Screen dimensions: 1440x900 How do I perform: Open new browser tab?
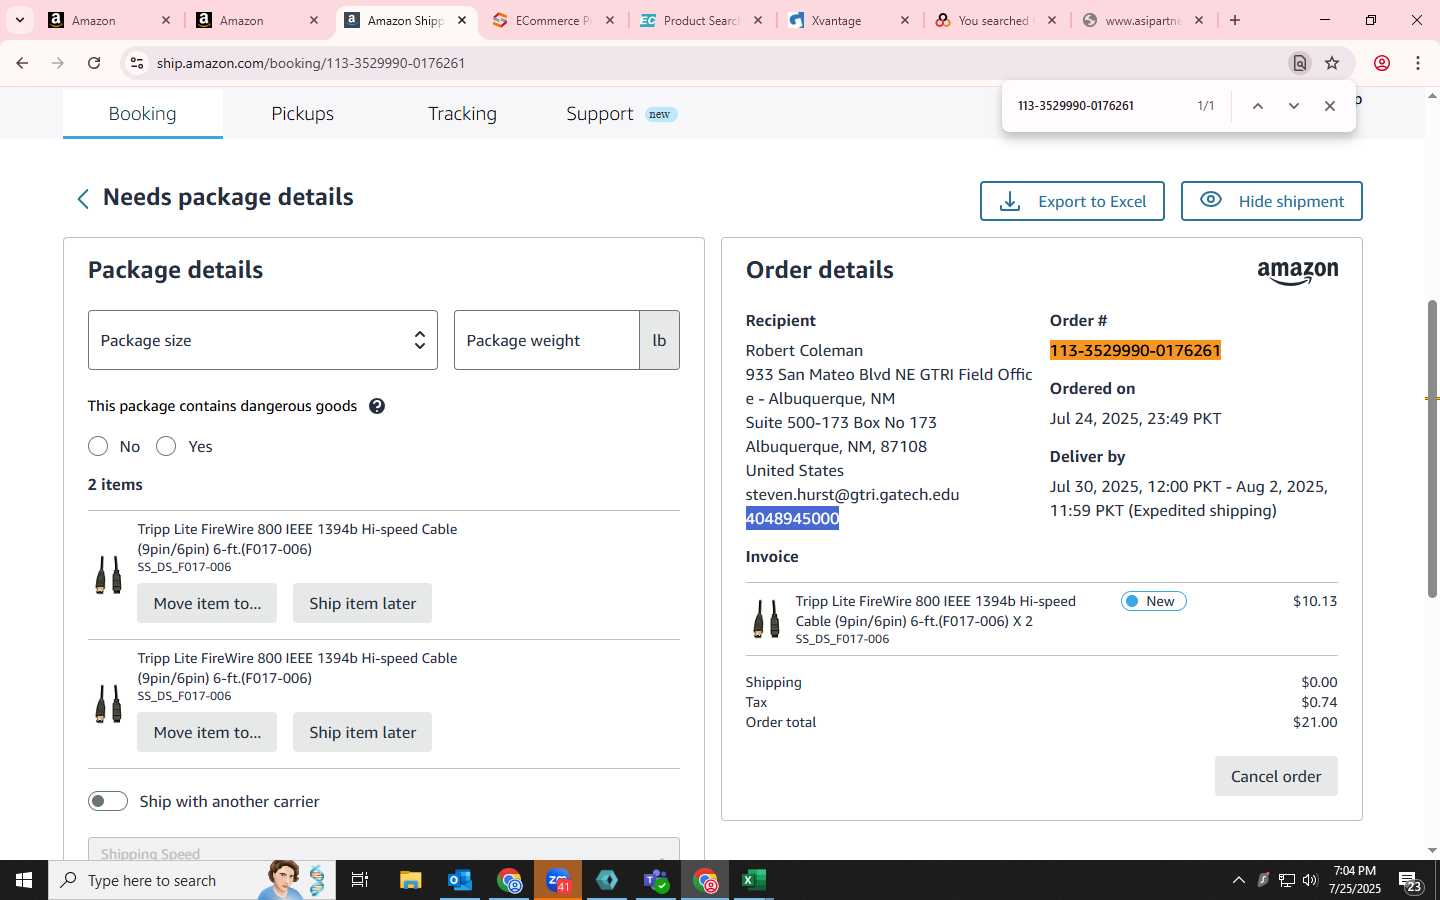pyautogui.click(x=1235, y=20)
